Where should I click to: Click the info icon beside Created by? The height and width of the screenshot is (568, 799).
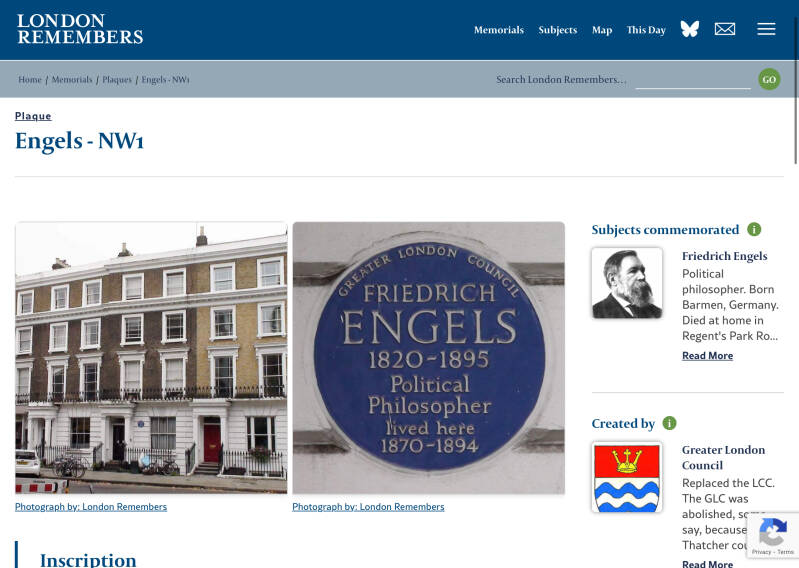[x=669, y=423]
